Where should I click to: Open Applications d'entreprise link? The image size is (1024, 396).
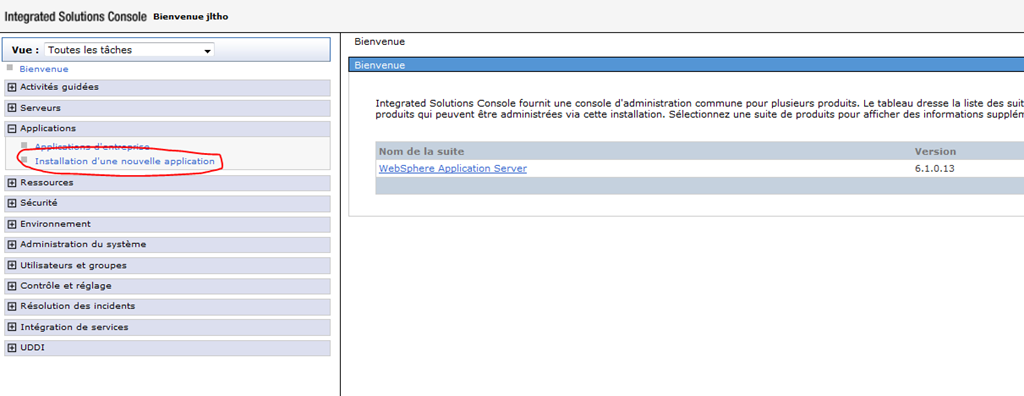pos(92,146)
